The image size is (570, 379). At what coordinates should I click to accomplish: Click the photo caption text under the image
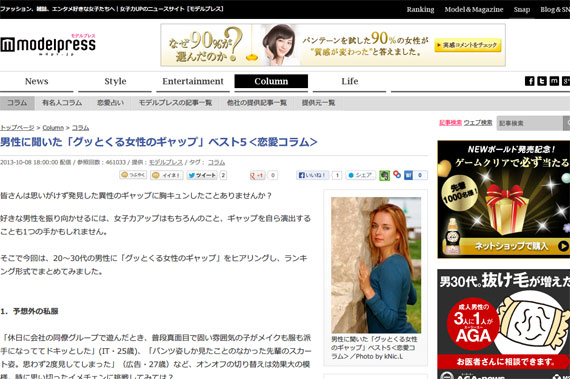[x=374, y=348]
